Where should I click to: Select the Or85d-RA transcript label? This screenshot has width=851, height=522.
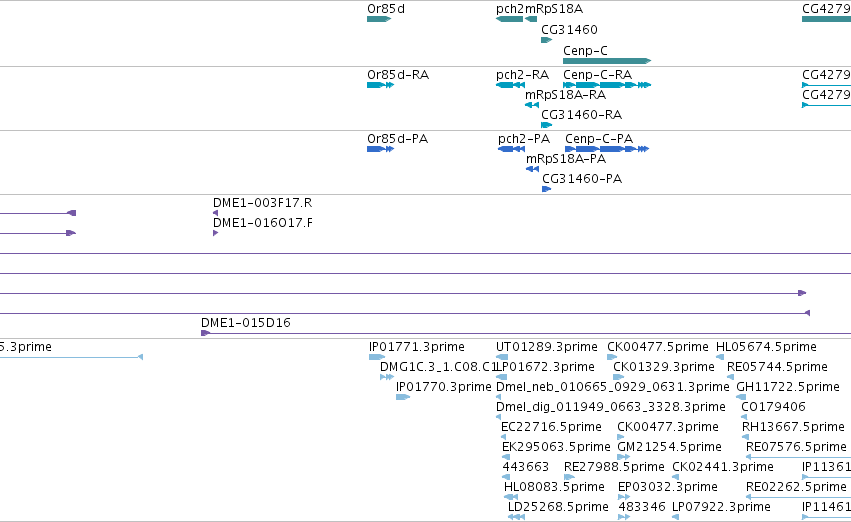tap(398, 75)
